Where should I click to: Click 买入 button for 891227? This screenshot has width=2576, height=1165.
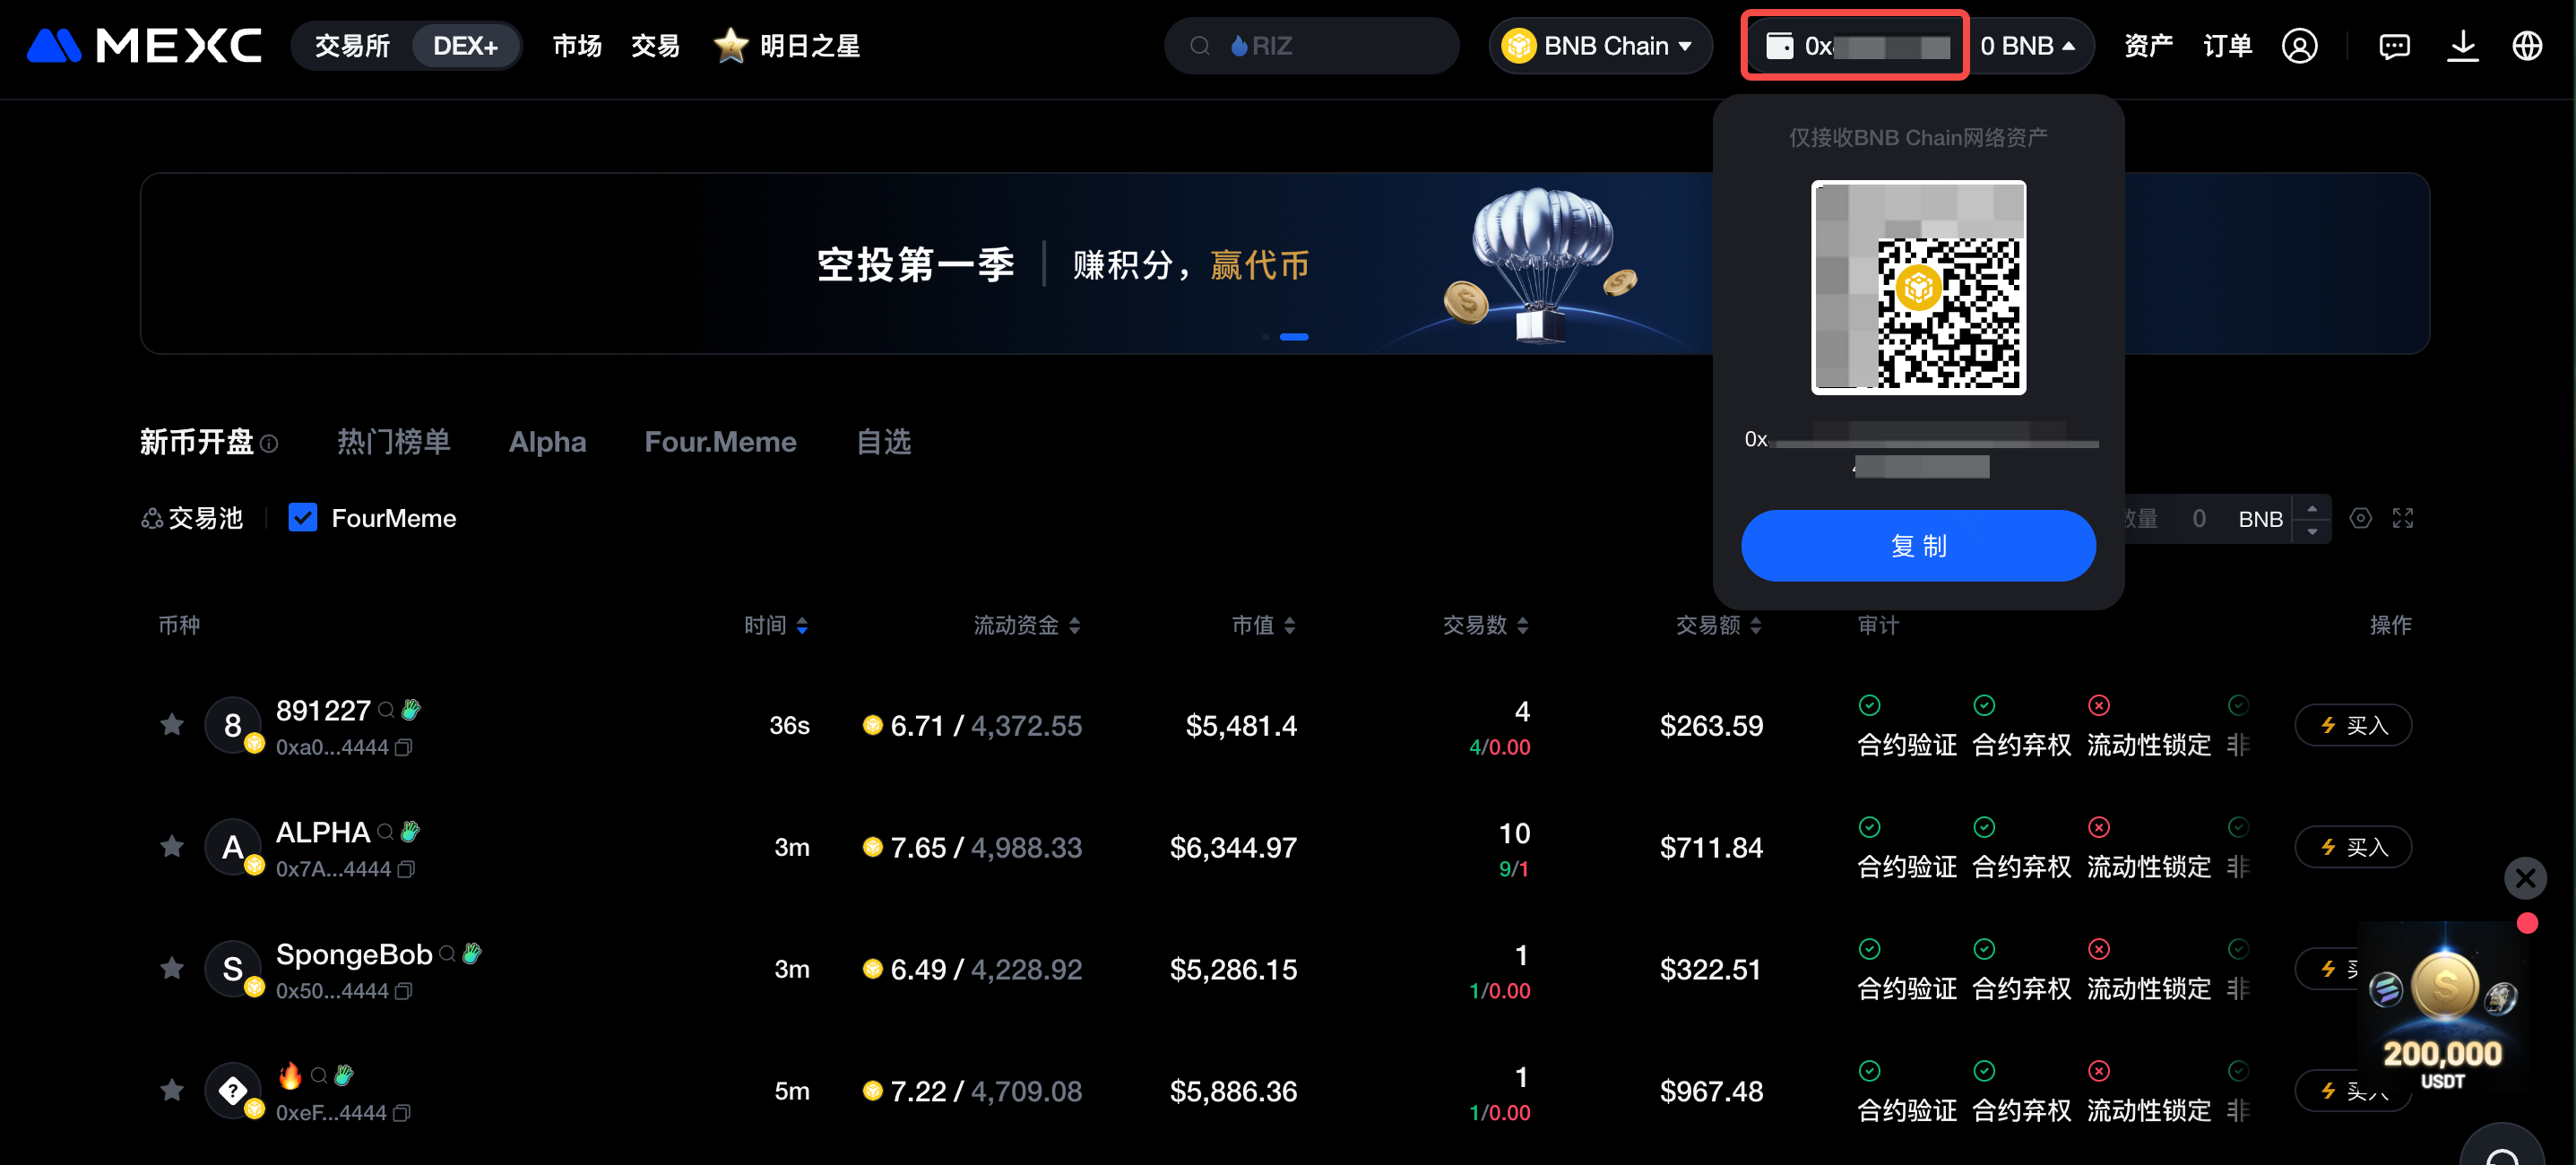(x=2353, y=724)
